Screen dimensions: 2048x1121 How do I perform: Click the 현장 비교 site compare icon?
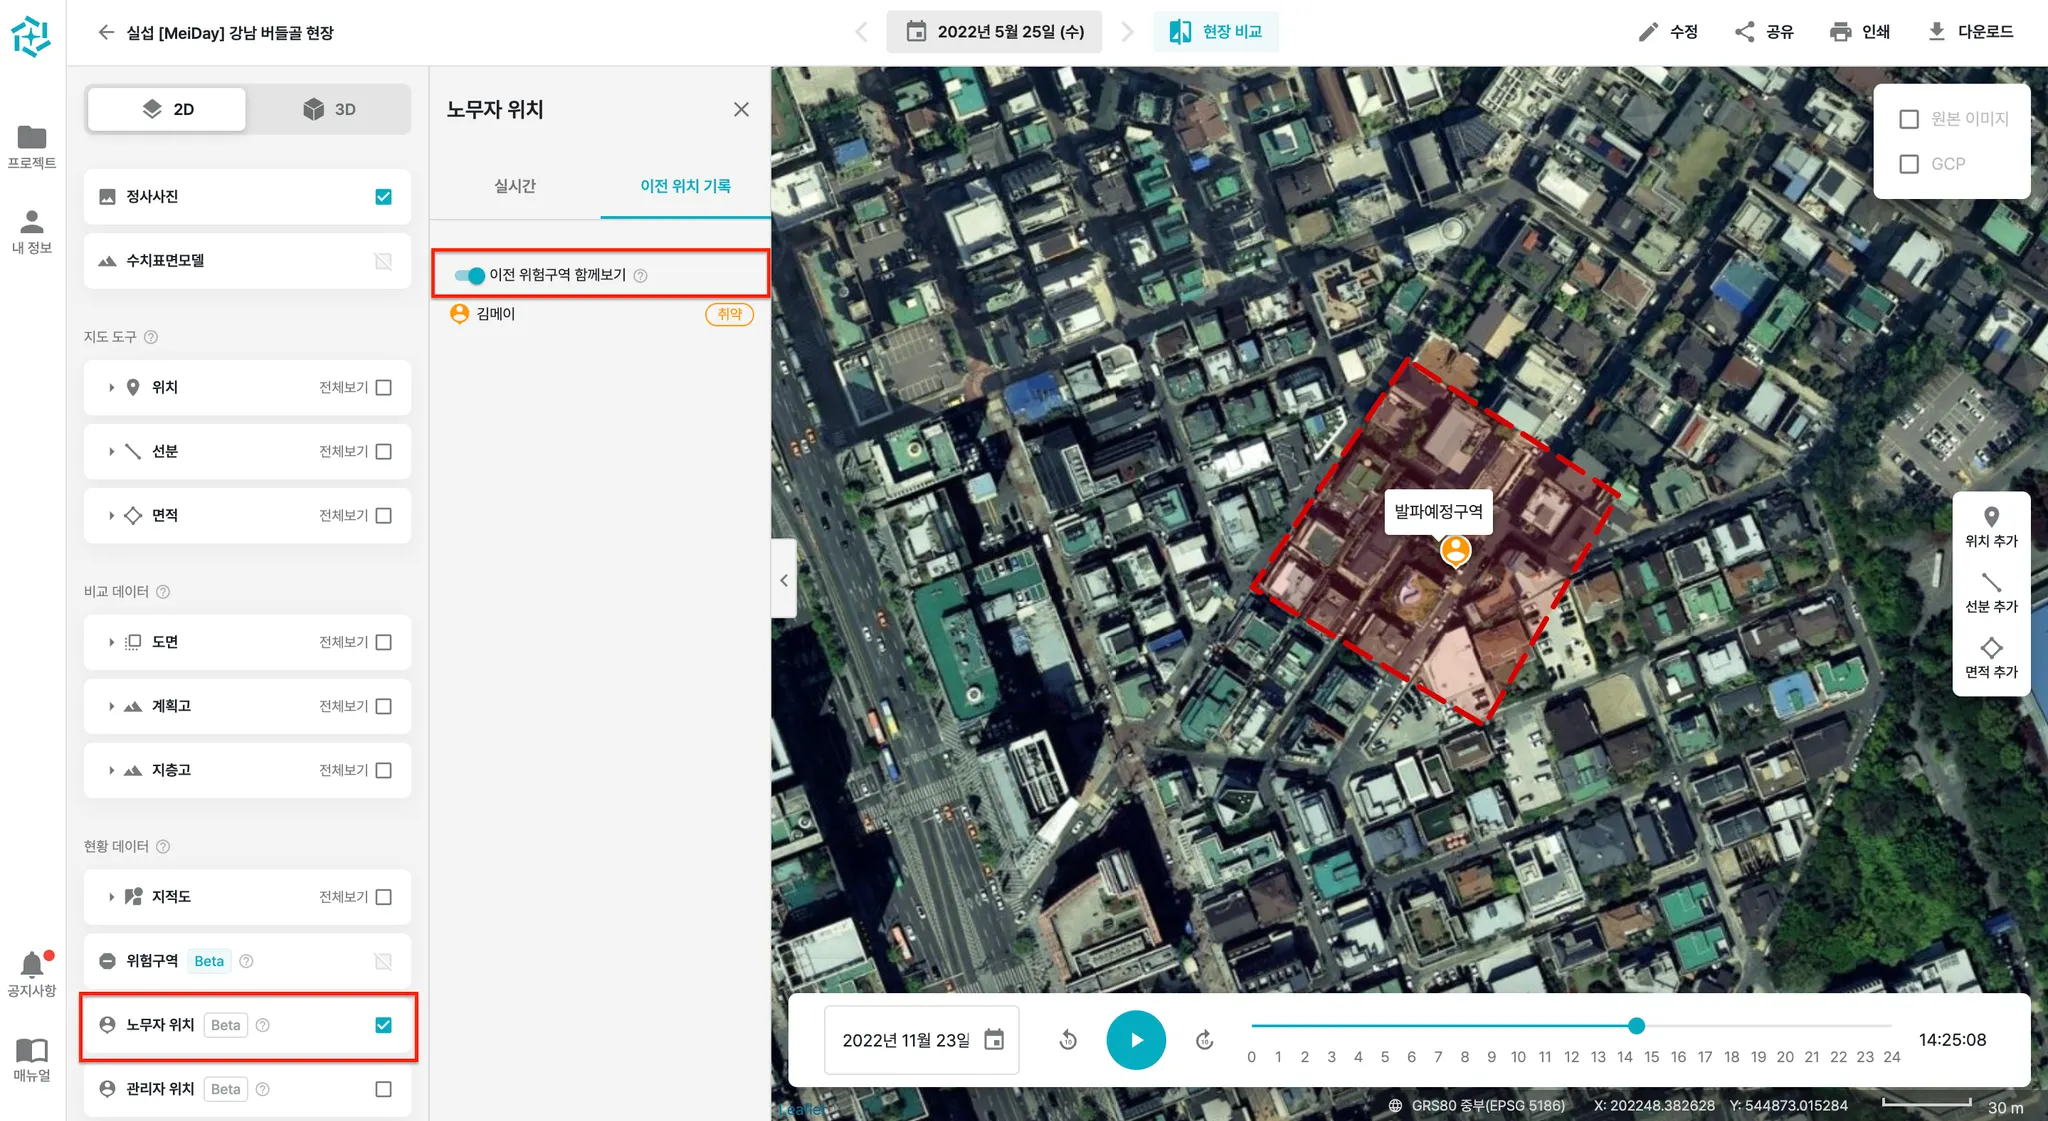[x=1181, y=32]
